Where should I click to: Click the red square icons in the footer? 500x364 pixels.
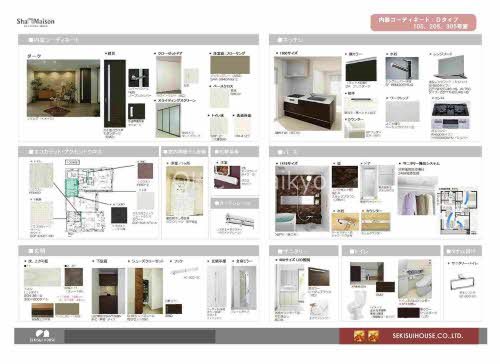366,336
